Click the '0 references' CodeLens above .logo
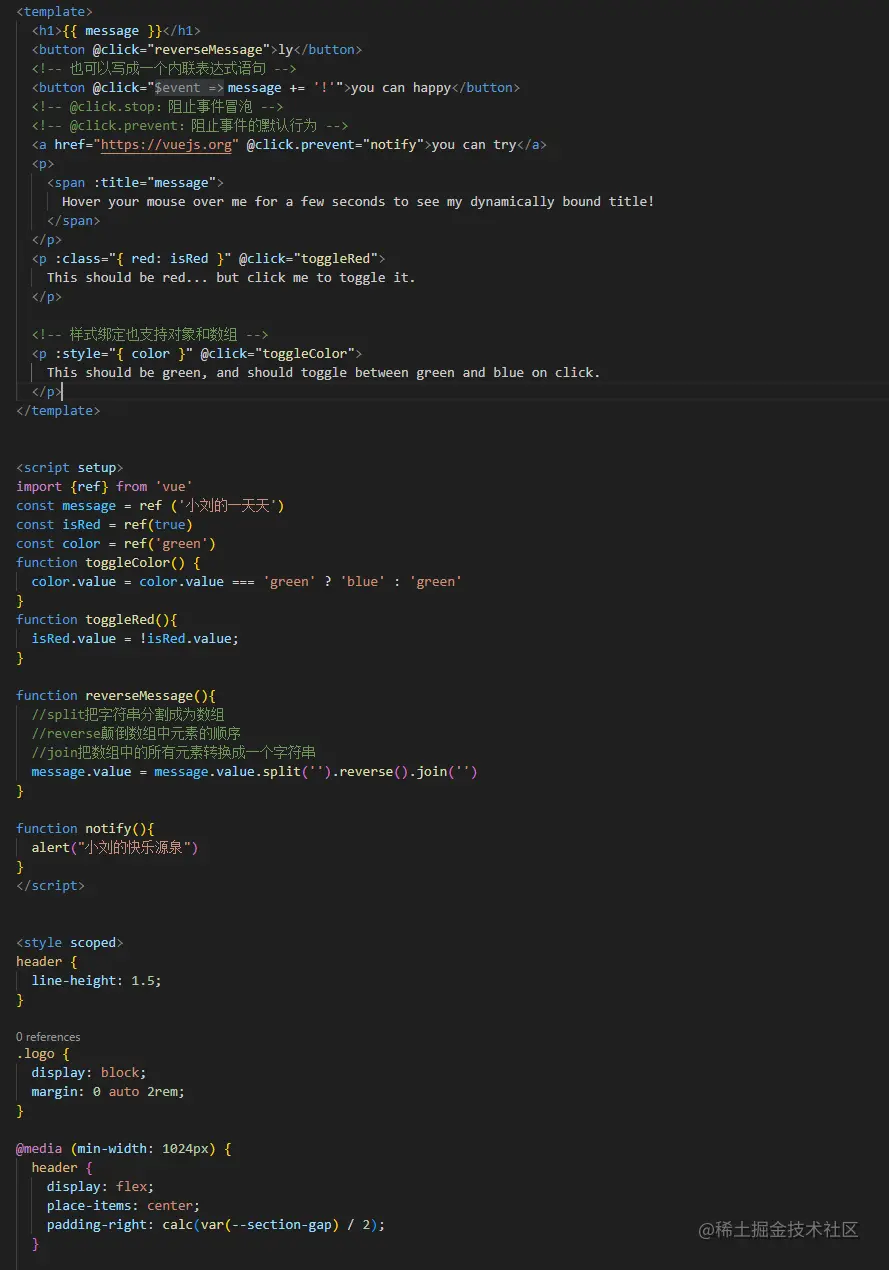This screenshot has height=1270, width=889. click(x=48, y=1037)
